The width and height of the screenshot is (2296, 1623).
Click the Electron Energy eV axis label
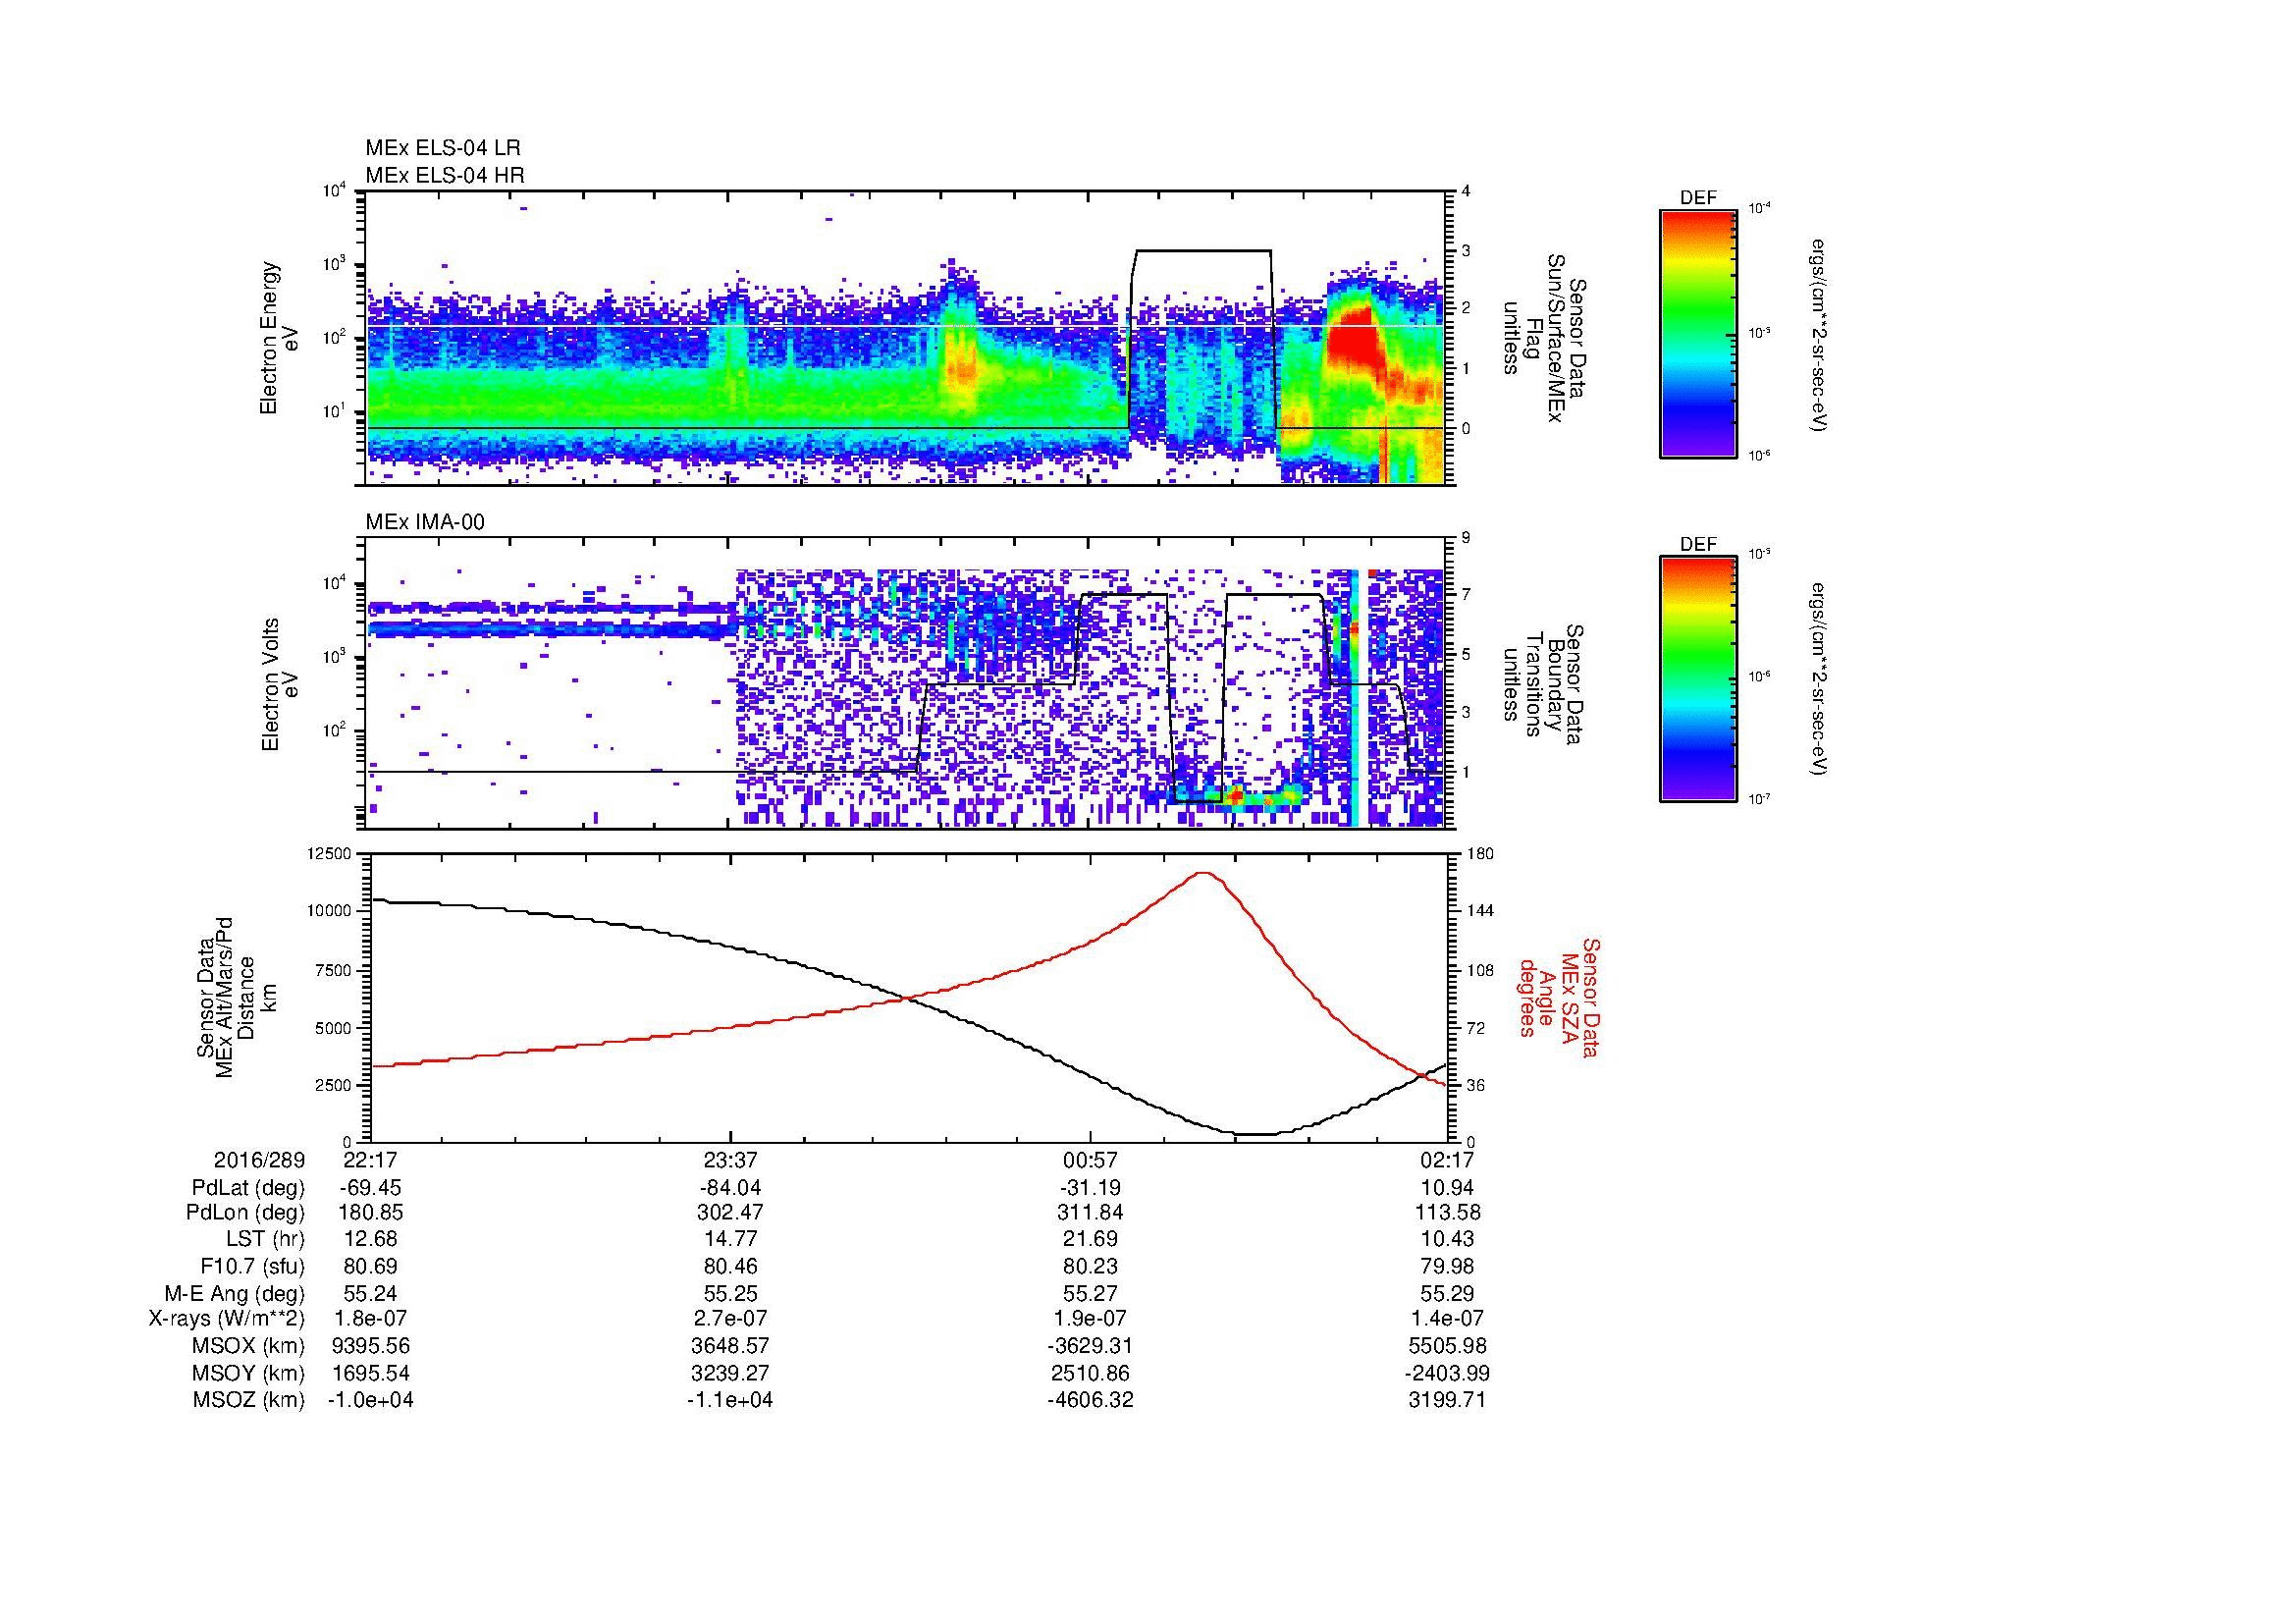[x=279, y=338]
